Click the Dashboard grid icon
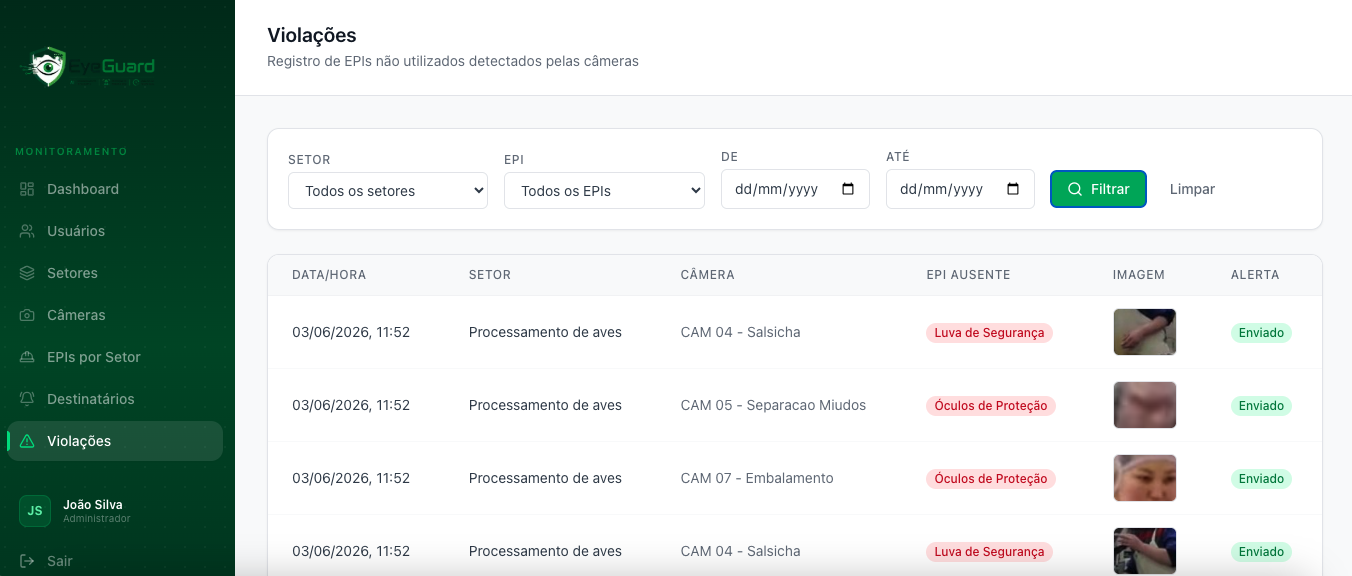Viewport: 1352px width, 576px height. (x=27, y=189)
